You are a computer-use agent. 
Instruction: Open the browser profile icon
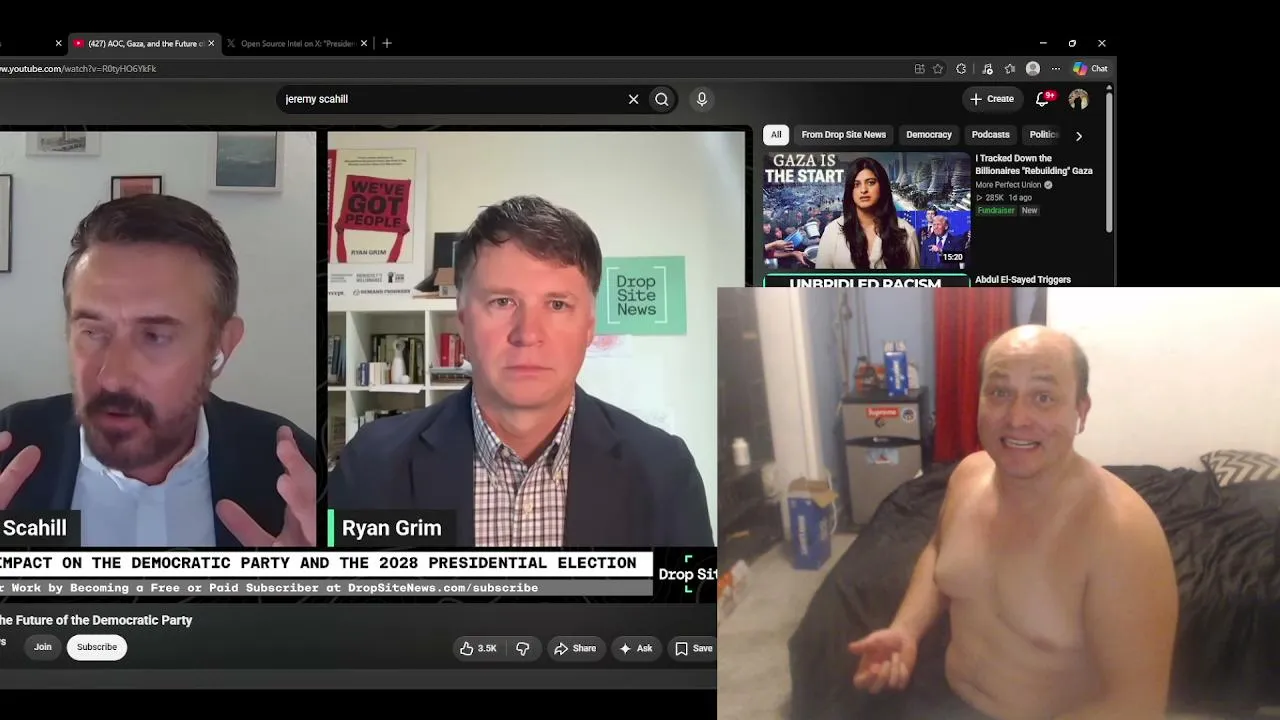[1033, 69]
